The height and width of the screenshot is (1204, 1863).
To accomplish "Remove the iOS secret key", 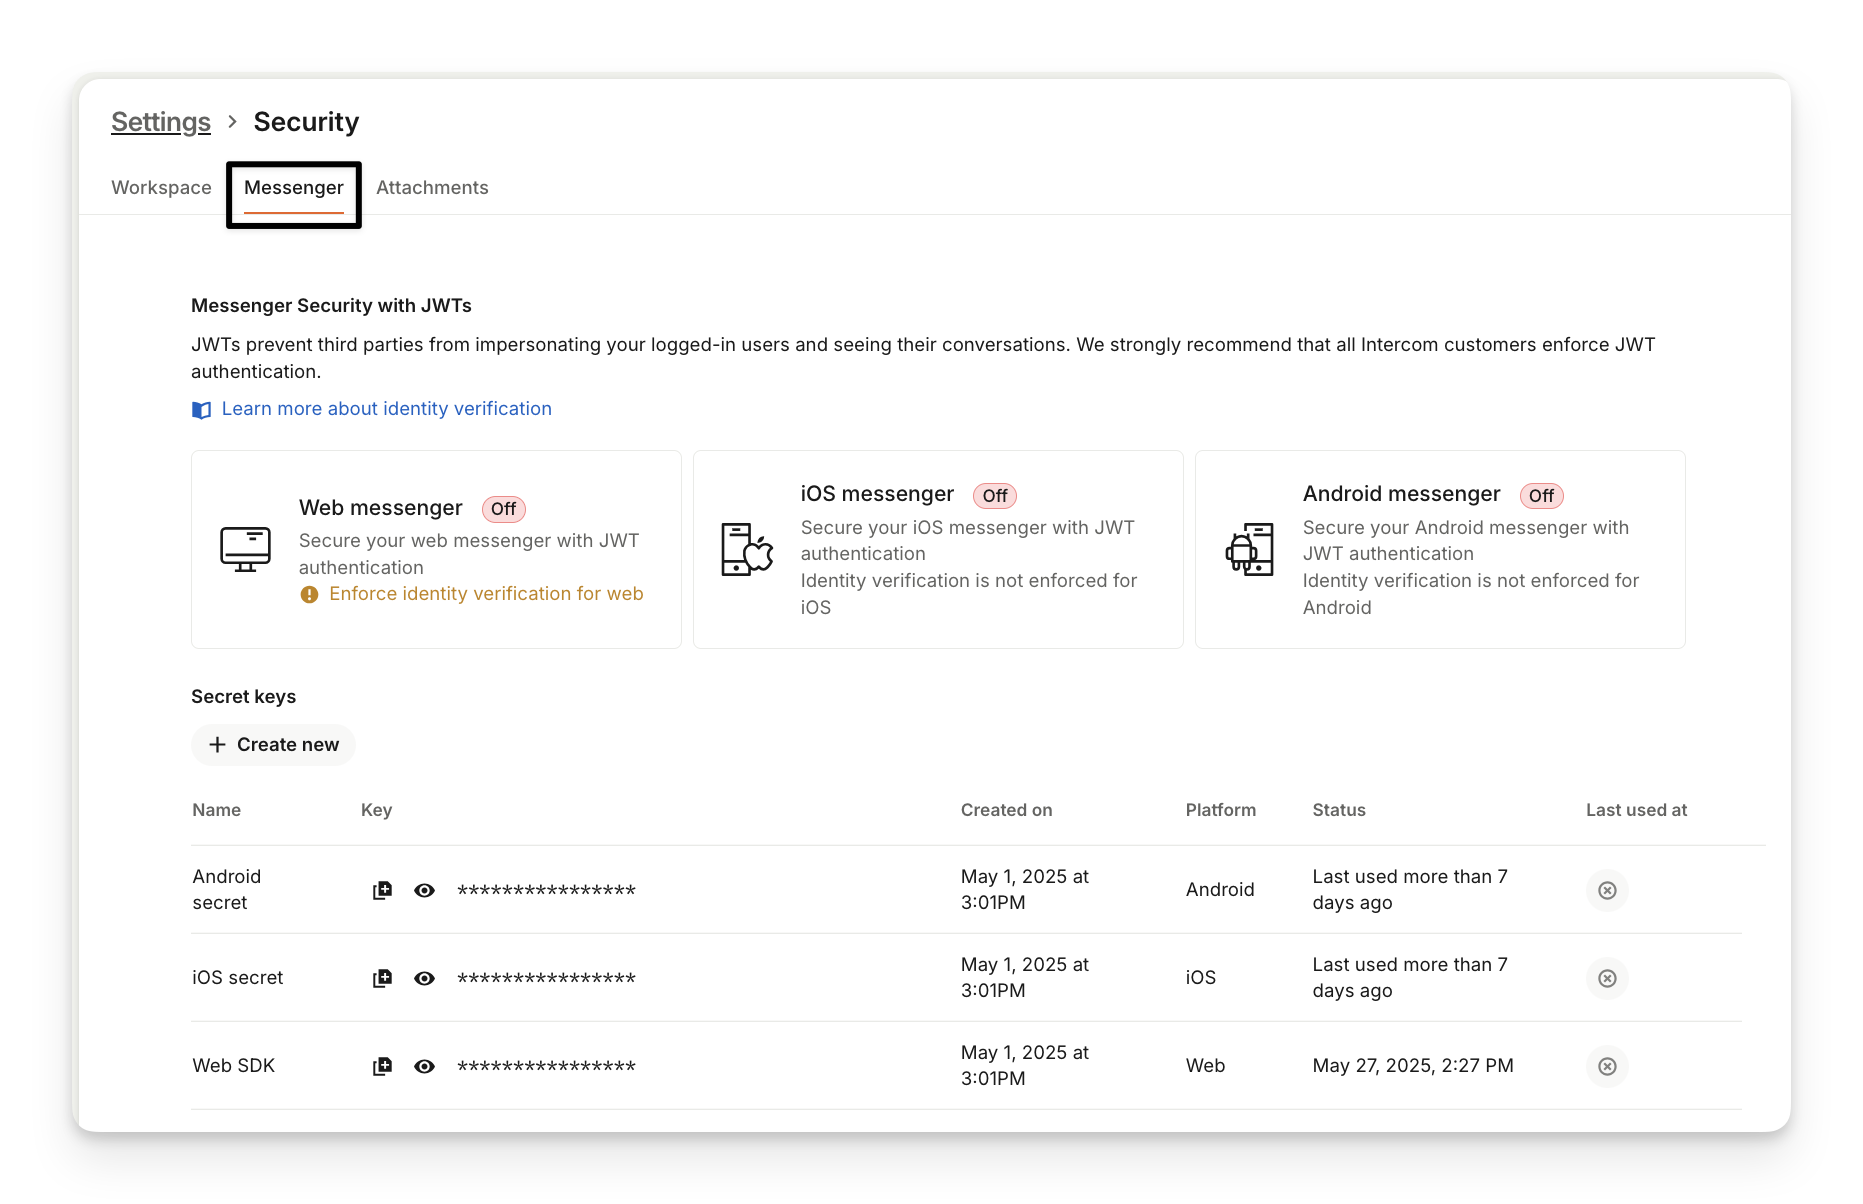I will [1607, 978].
